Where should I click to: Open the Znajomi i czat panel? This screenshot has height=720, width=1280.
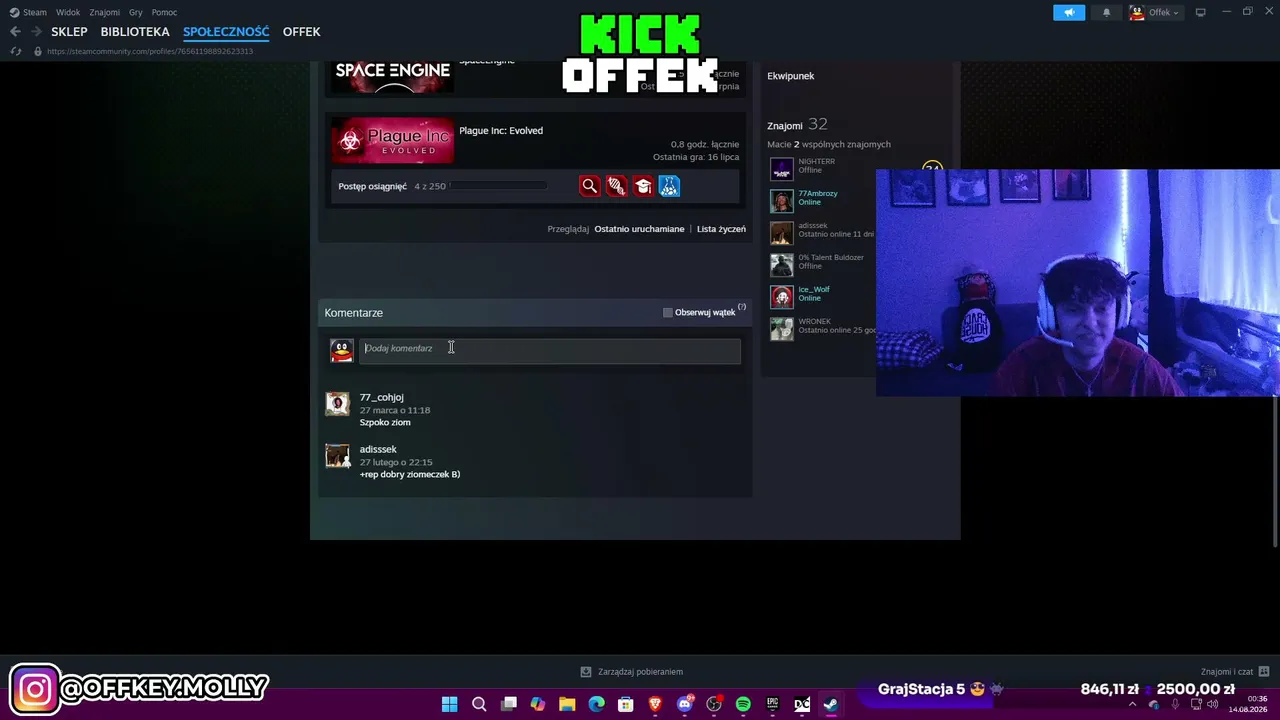pos(1235,672)
